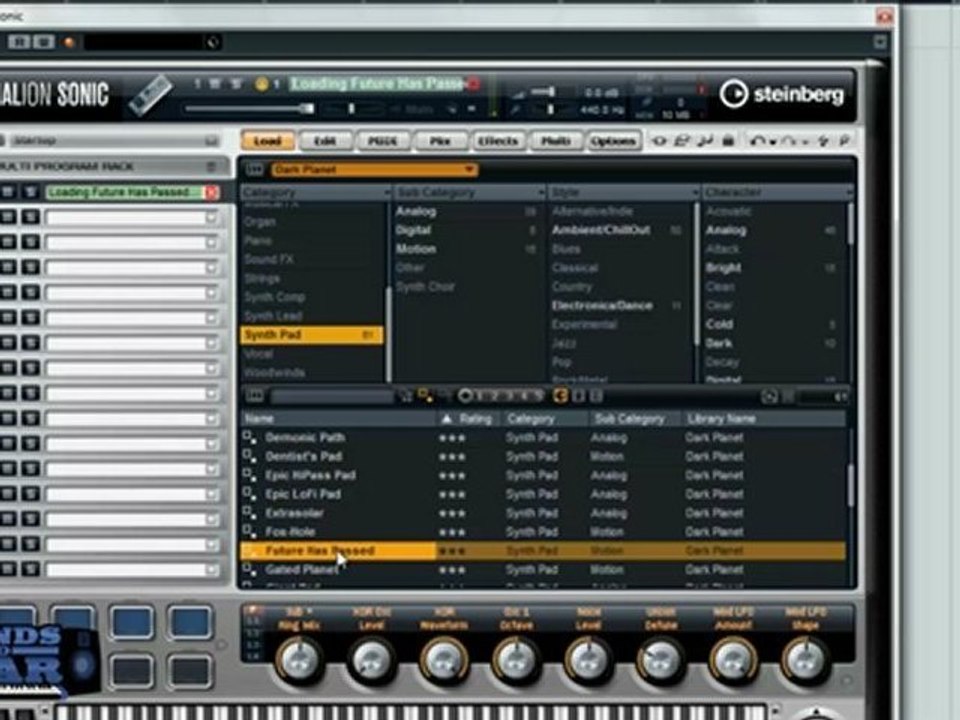Image resolution: width=960 pixels, height=720 pixels.
Task: Select the Dentist's Pad preset
Action: coord(304,457)
